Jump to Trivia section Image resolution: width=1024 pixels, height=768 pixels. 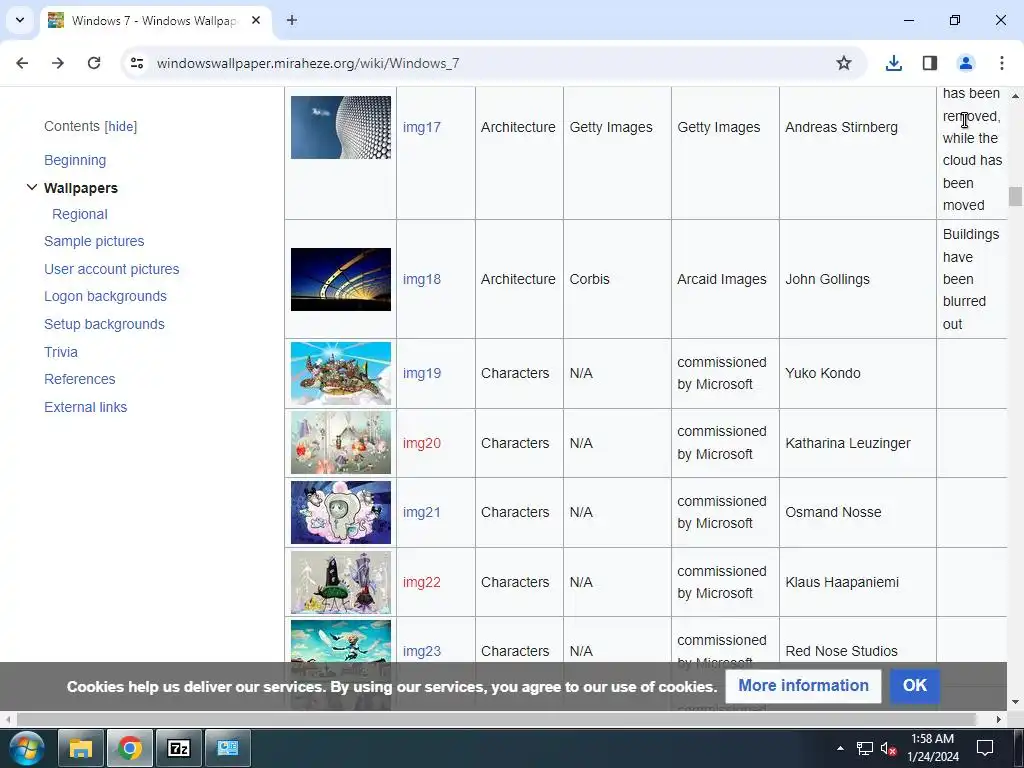pos(61,352)
